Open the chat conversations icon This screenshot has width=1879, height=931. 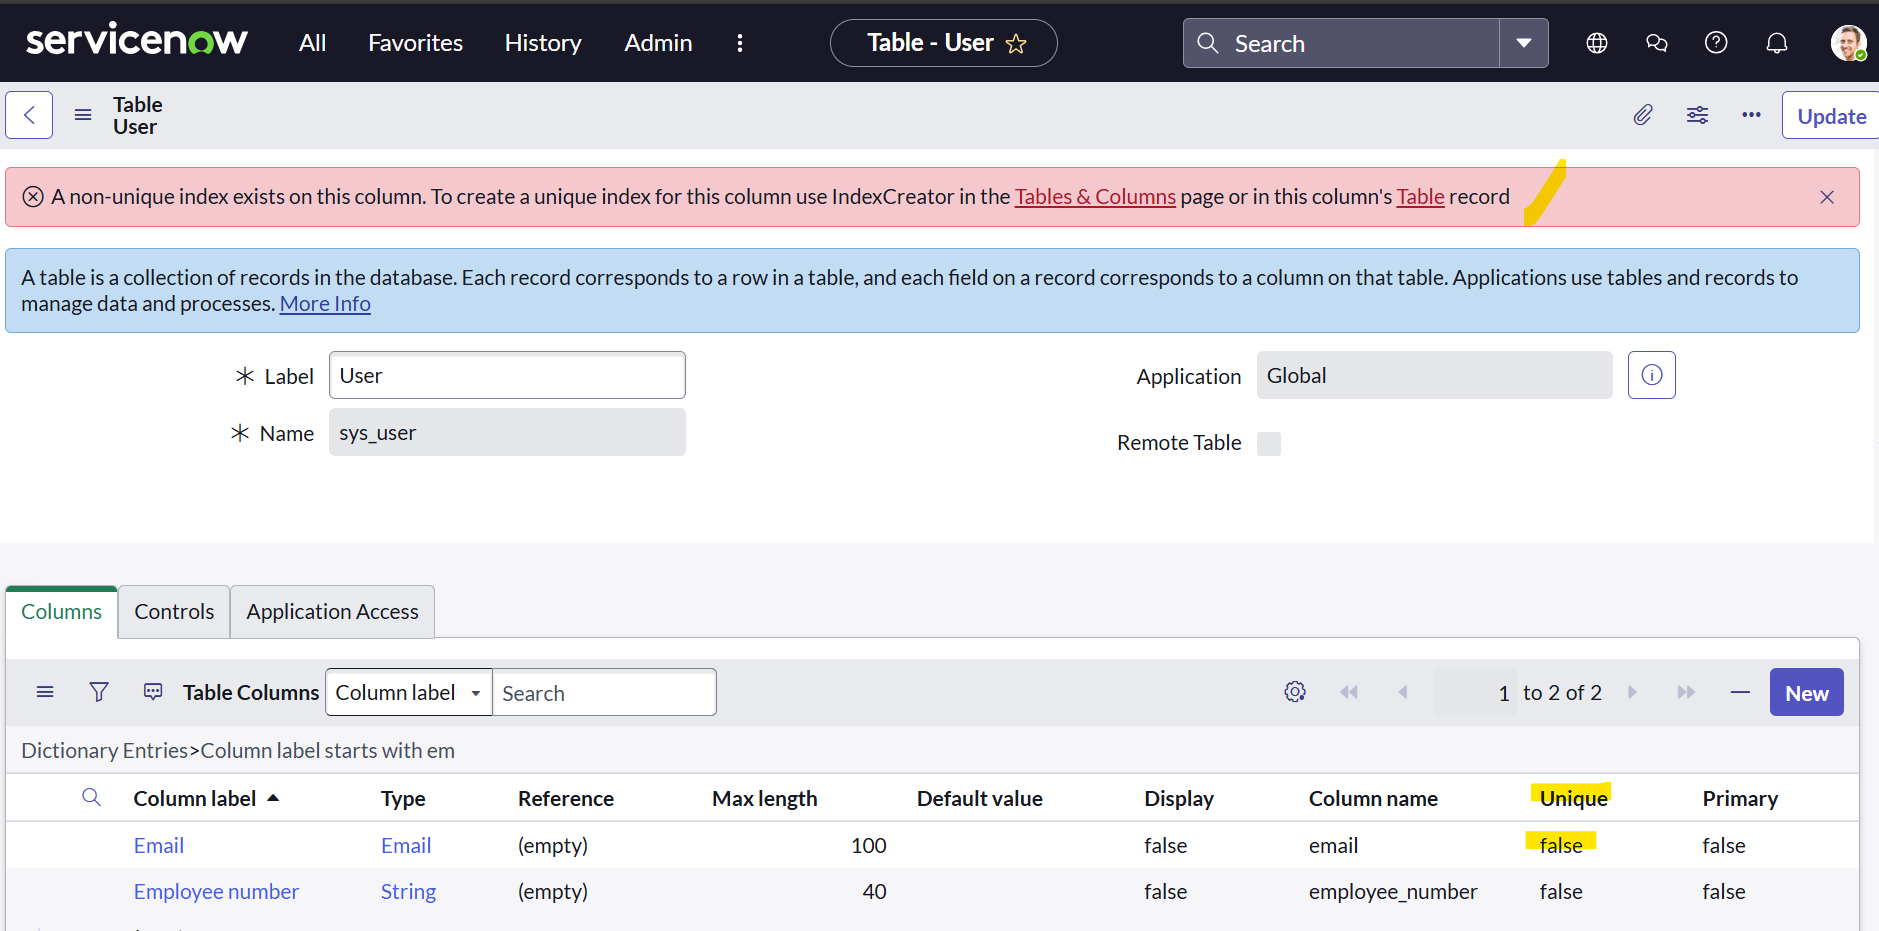[1657, 43]
